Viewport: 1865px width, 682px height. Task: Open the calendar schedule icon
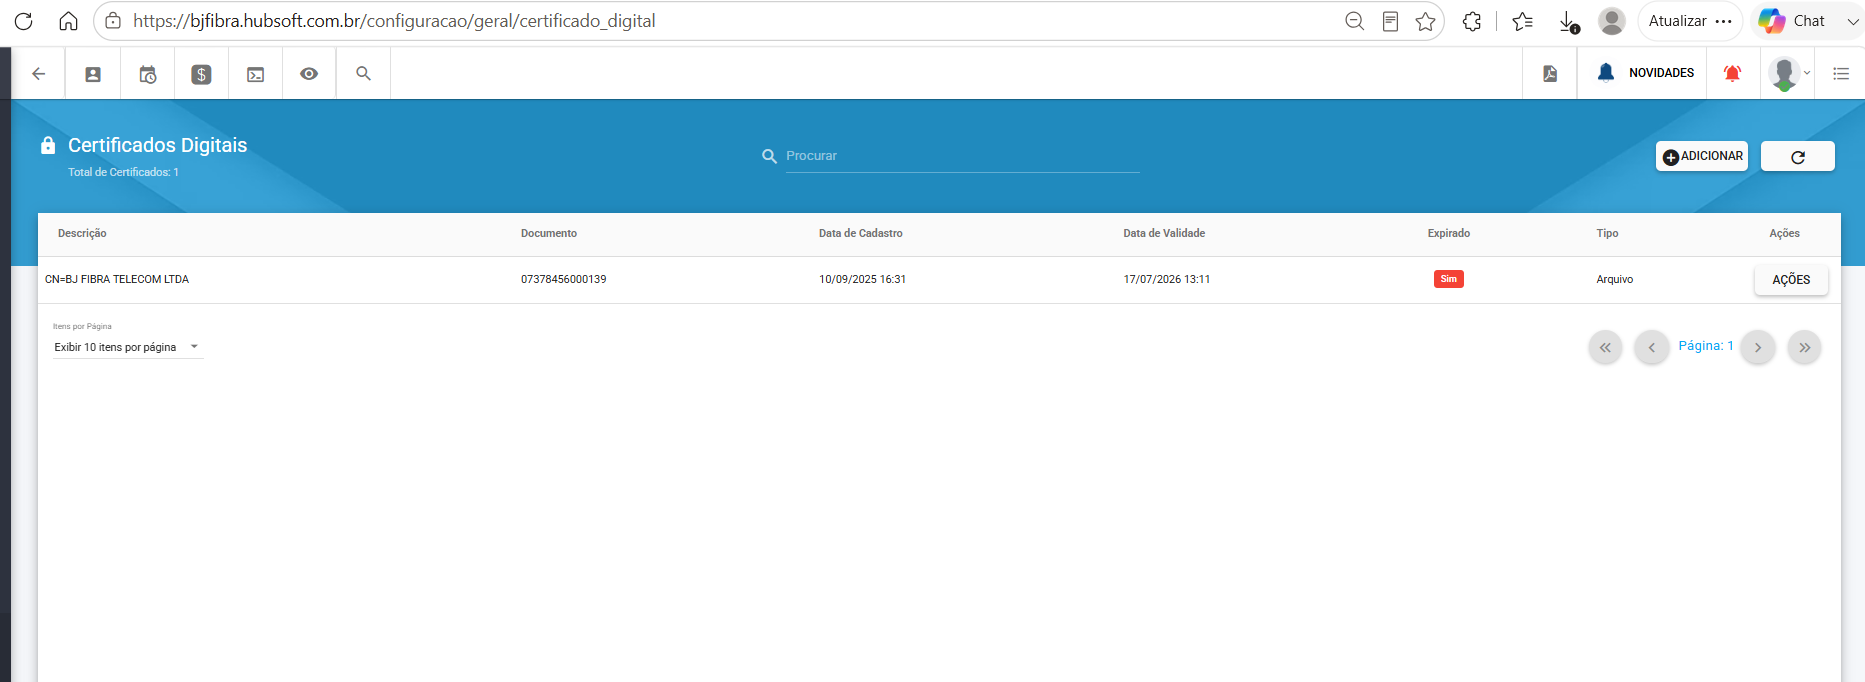click(148, 74)
